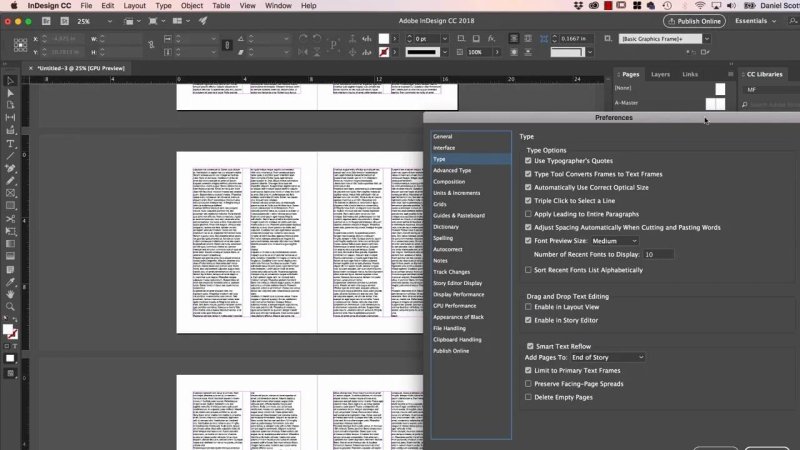Image resolution: width=800 pixels, height=450 pixels.
Task: Open the Window menu
Action: point(278,6)
